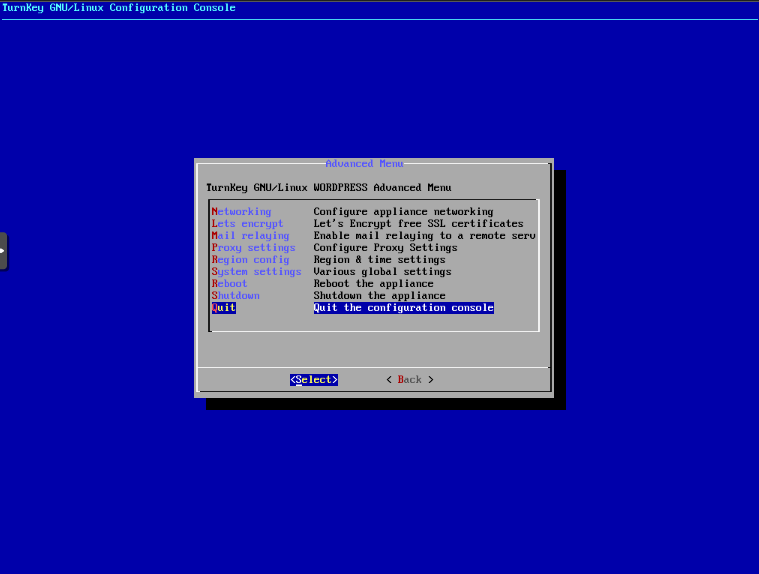Image resolution: width=759 pixels, height=574 pixels.
Task: Click 'TurnKey GNU/Linux WORDPRESS Advanced Menu' heading
Action: (329, 187)
